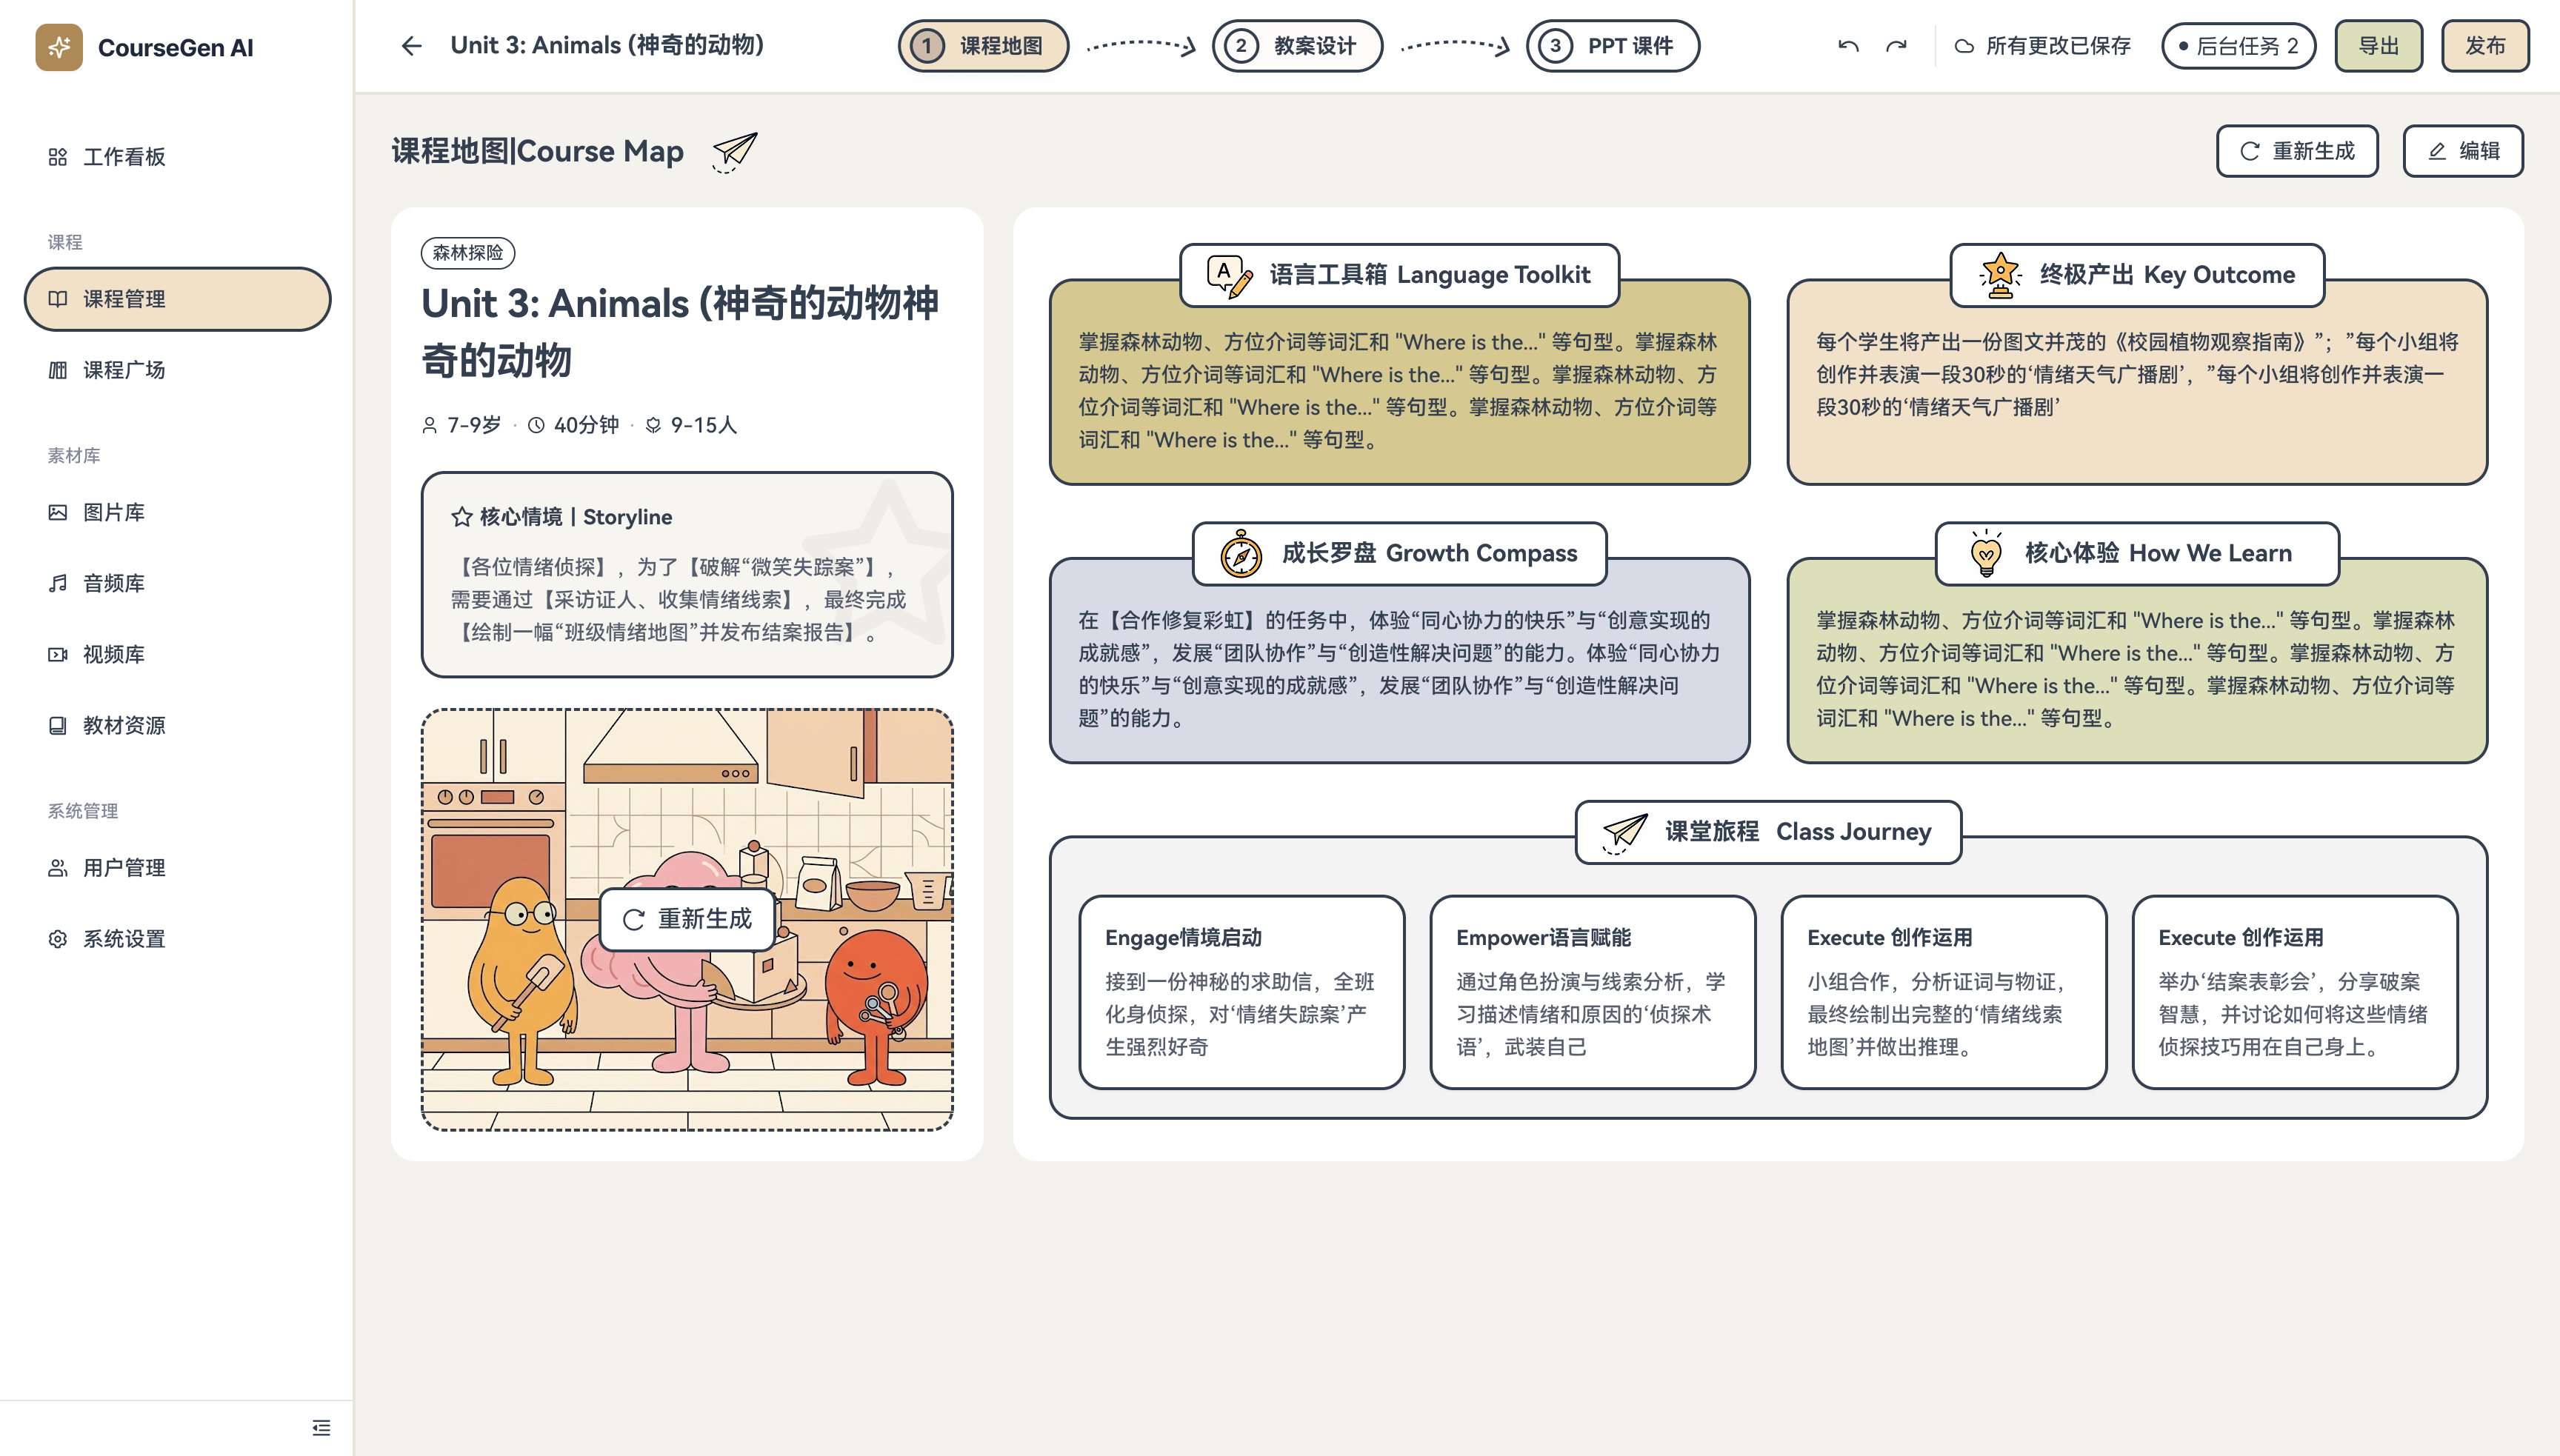Click the clock icon beside 40分钟
Viewport: 2560px width, 1456px height.
536,425
